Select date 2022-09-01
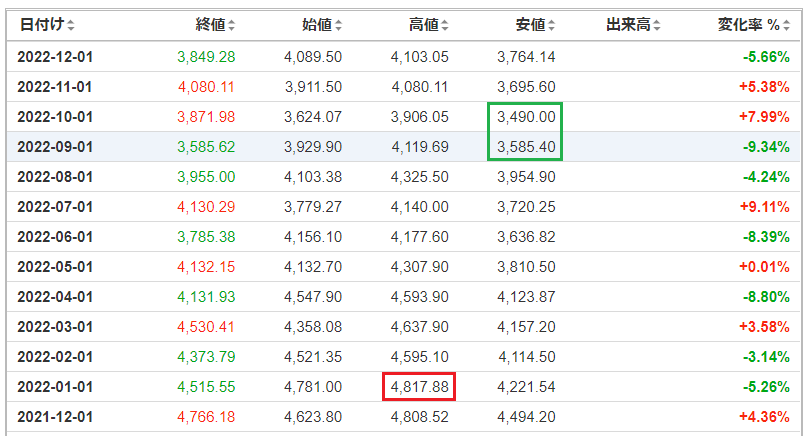The height and width of the screenshot is (436, 807). (55, 147)
